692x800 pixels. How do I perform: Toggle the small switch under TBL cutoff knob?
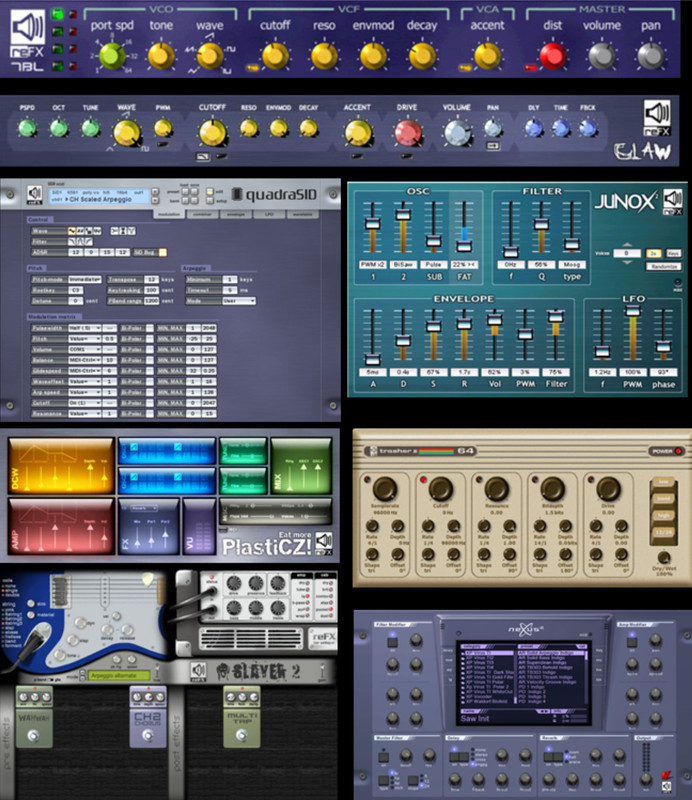[x=252, y=67]
